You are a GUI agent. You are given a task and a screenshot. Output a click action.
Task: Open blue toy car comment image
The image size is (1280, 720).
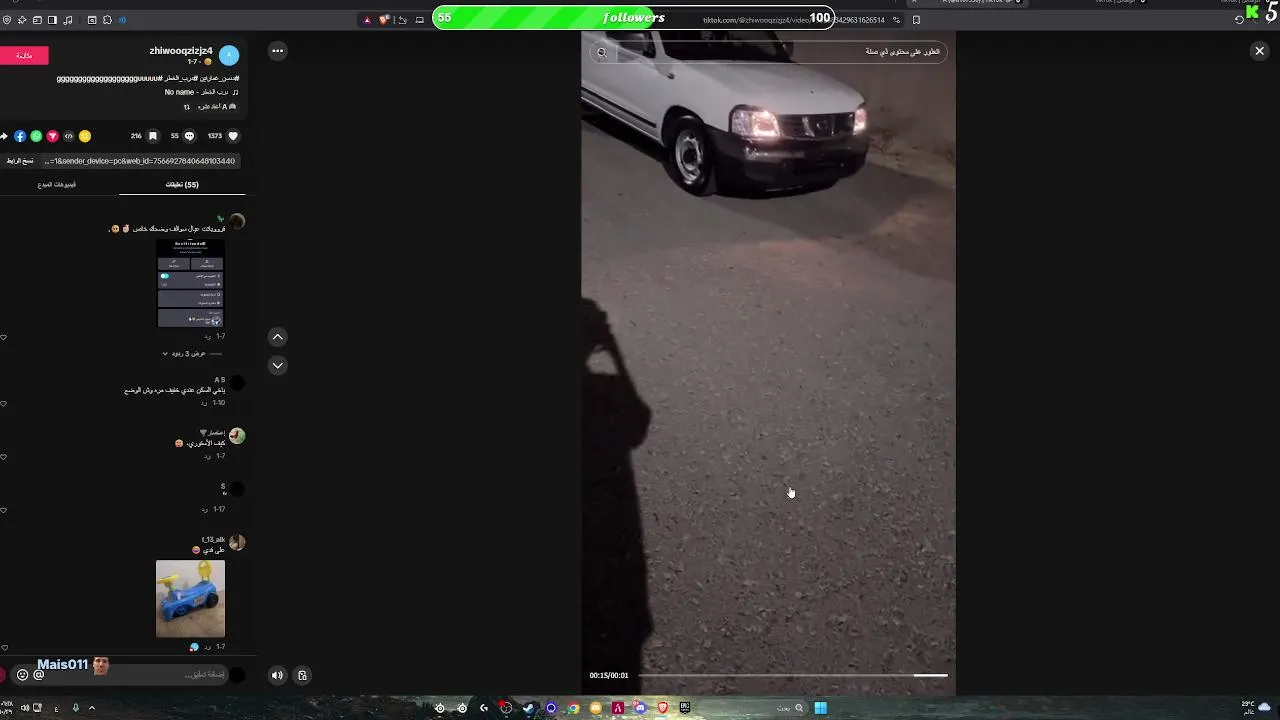(x=190, y=598)
